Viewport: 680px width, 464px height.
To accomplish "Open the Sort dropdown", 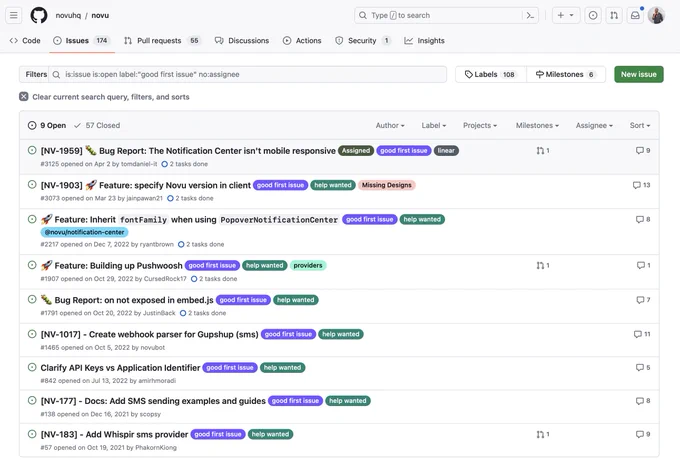I will [640, 125].
